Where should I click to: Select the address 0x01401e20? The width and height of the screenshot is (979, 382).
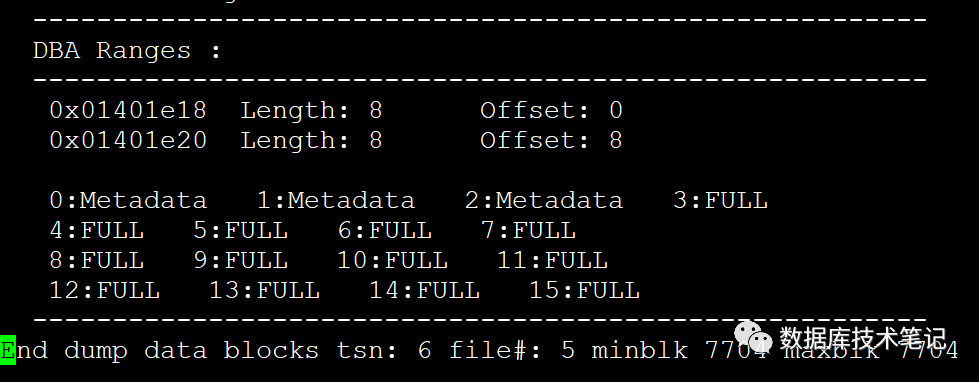(128, 140)
